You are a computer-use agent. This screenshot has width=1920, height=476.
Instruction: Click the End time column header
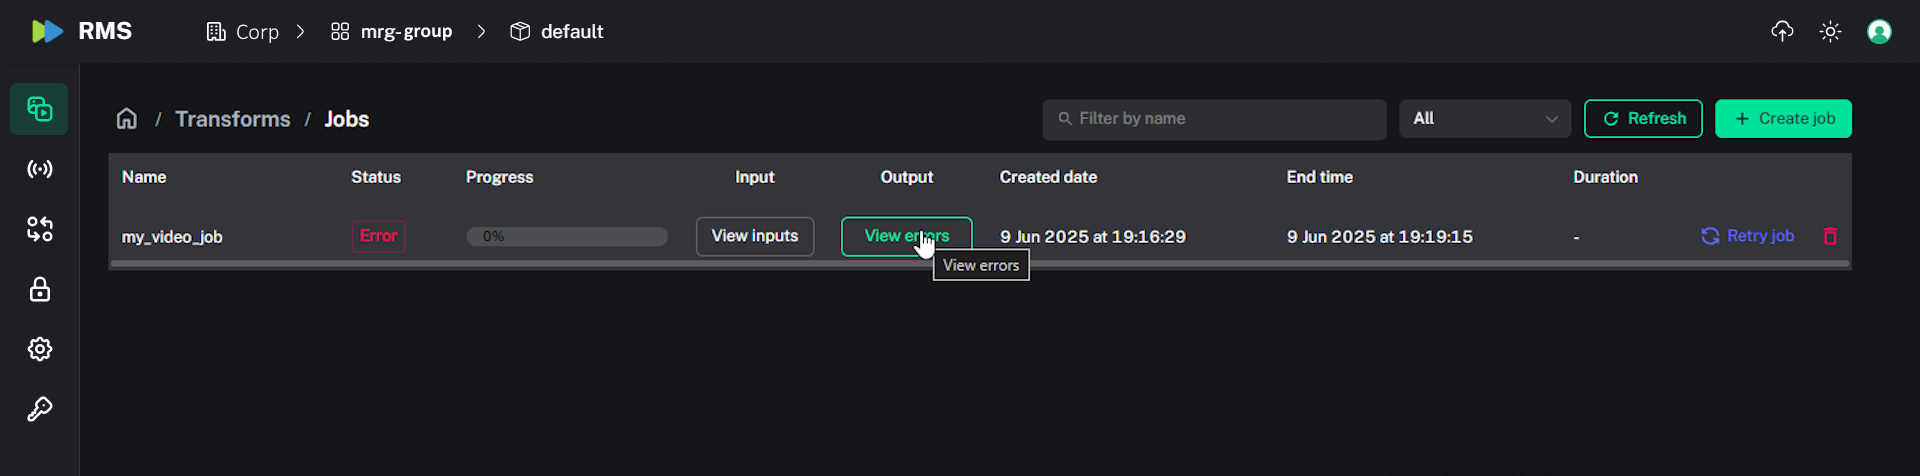(x=1320, y=177)
